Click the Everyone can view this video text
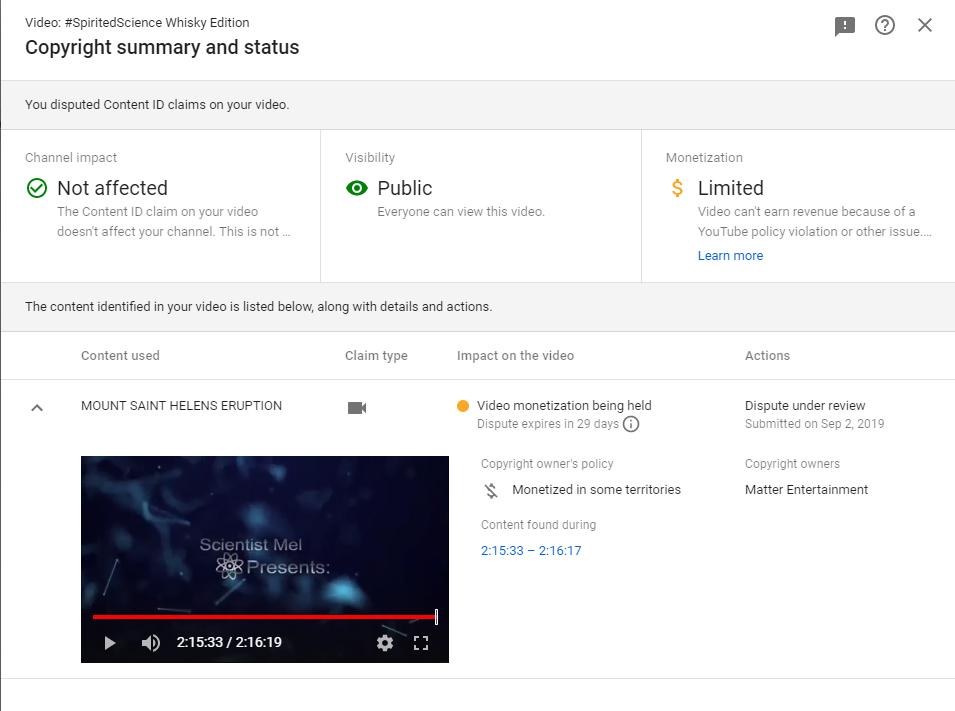The height and width of the screenshot is (711, 955). point(461,211)
